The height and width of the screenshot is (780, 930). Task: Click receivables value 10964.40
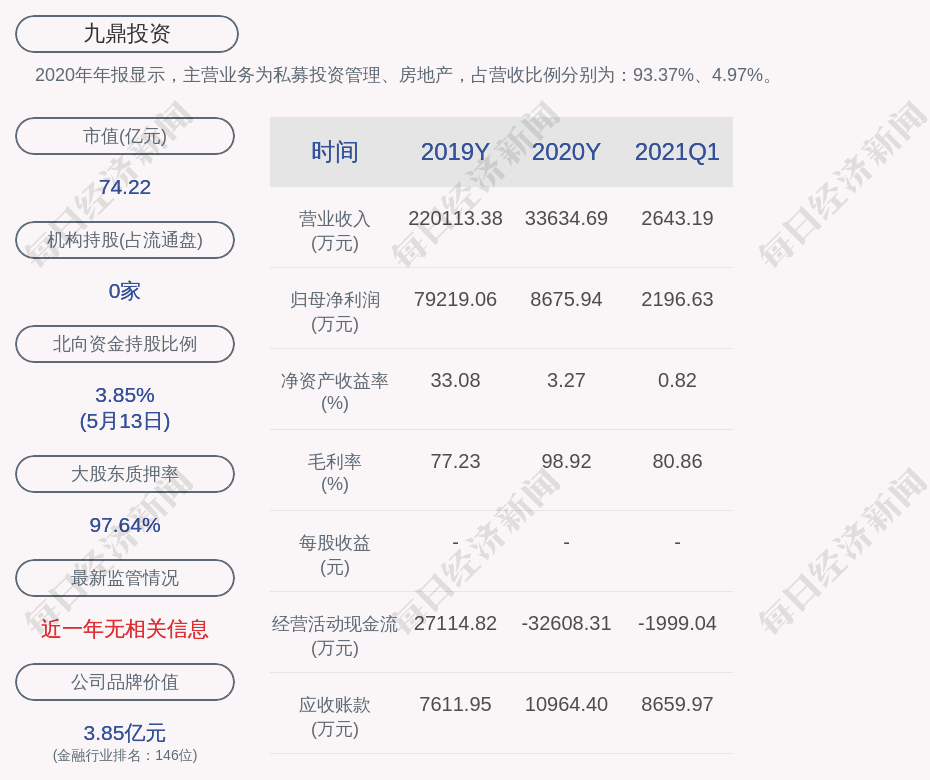click(x=566, y=704)
